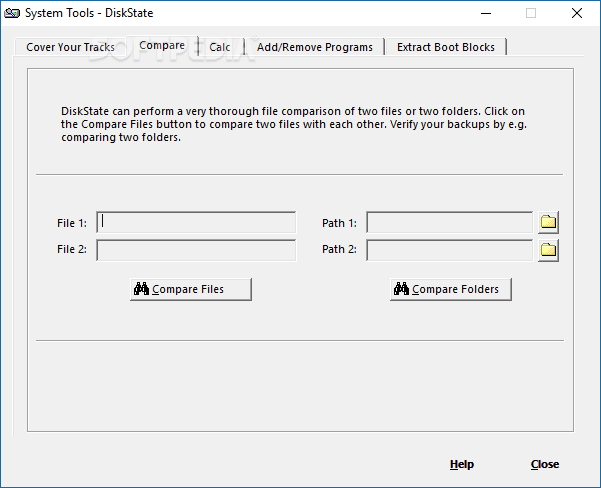Image resolution: width=601 pixels, height=488 pixels.
Task: Open the Calc tab
Action: coord(220,47)
